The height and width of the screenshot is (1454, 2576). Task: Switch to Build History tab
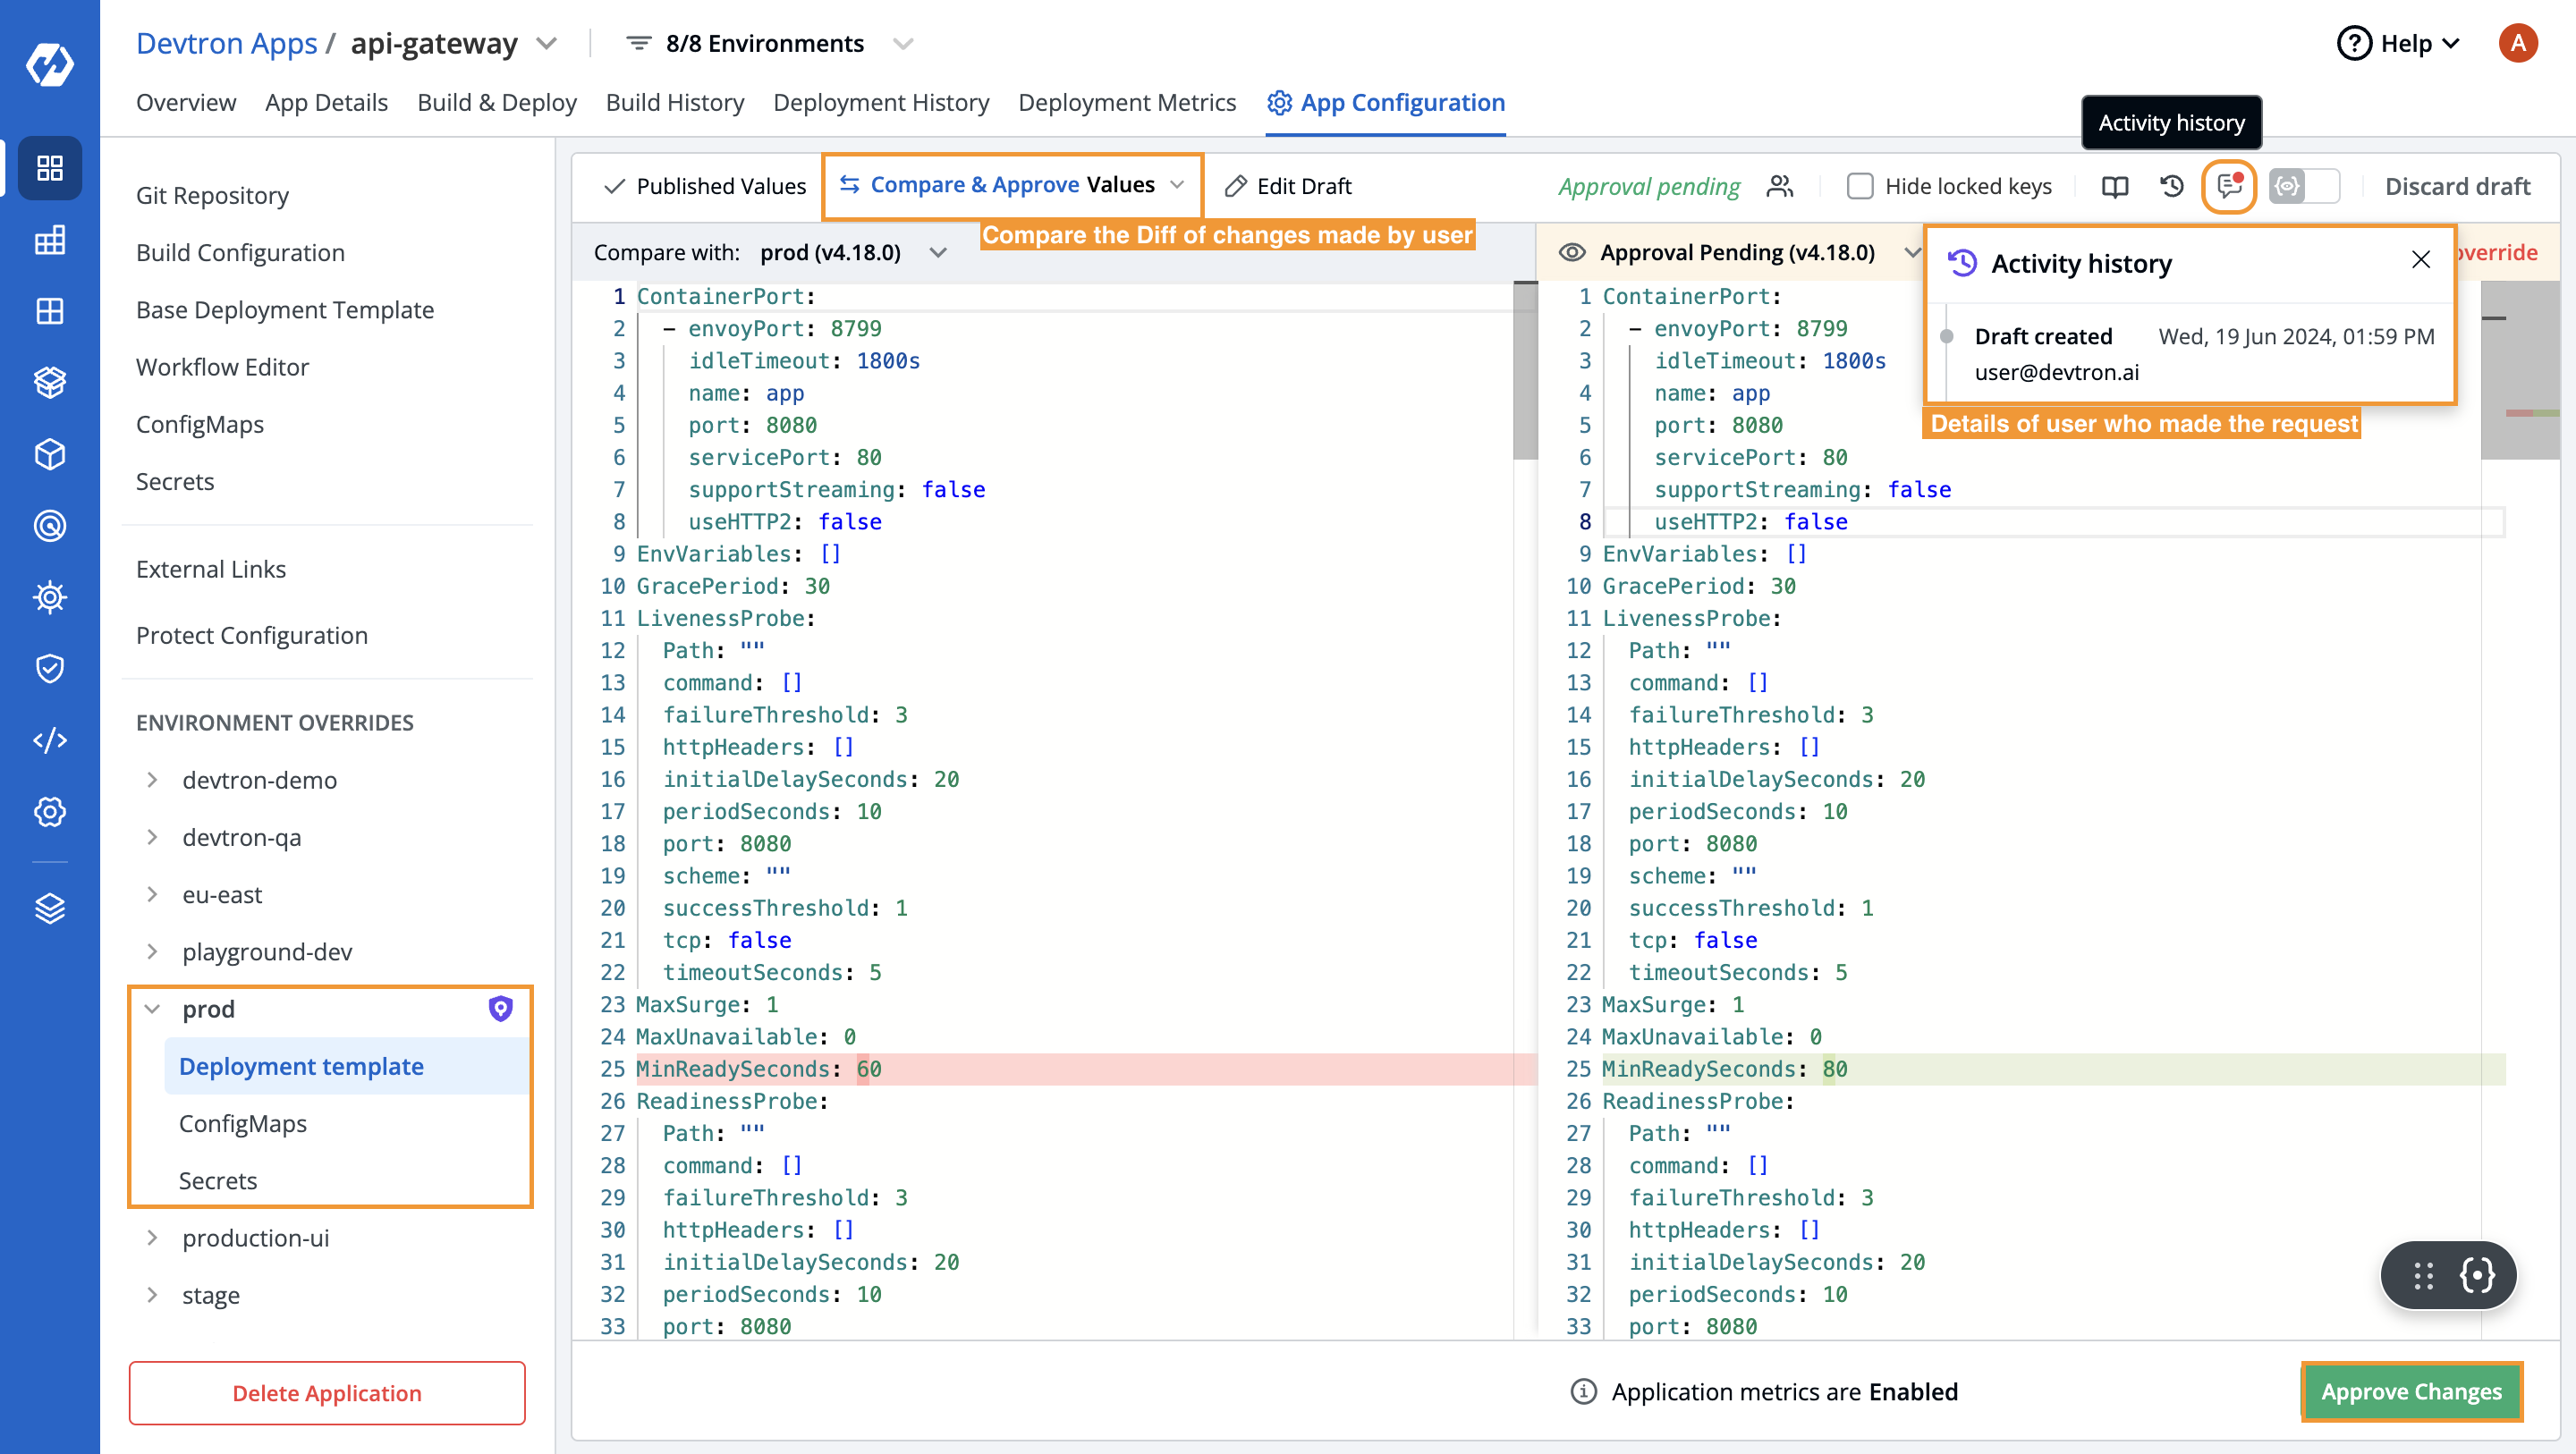(x=675, y=102)
